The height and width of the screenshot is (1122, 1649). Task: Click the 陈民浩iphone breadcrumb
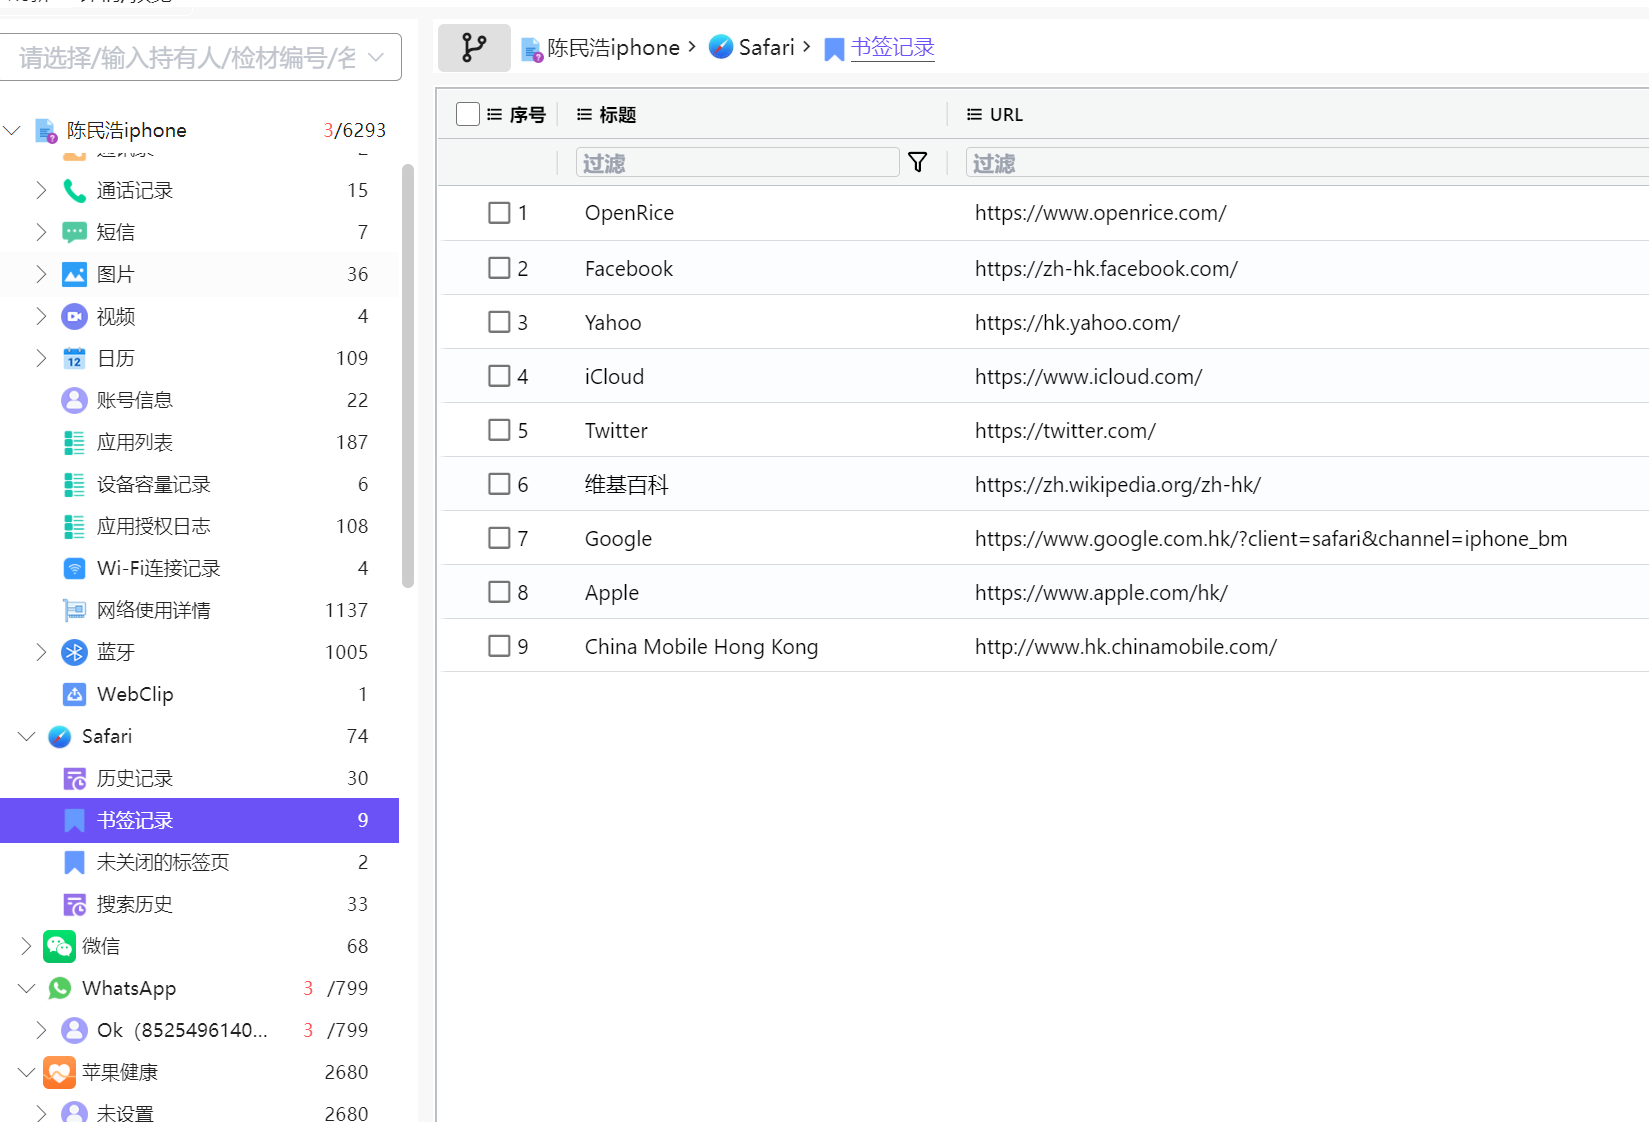coord(613,47)
